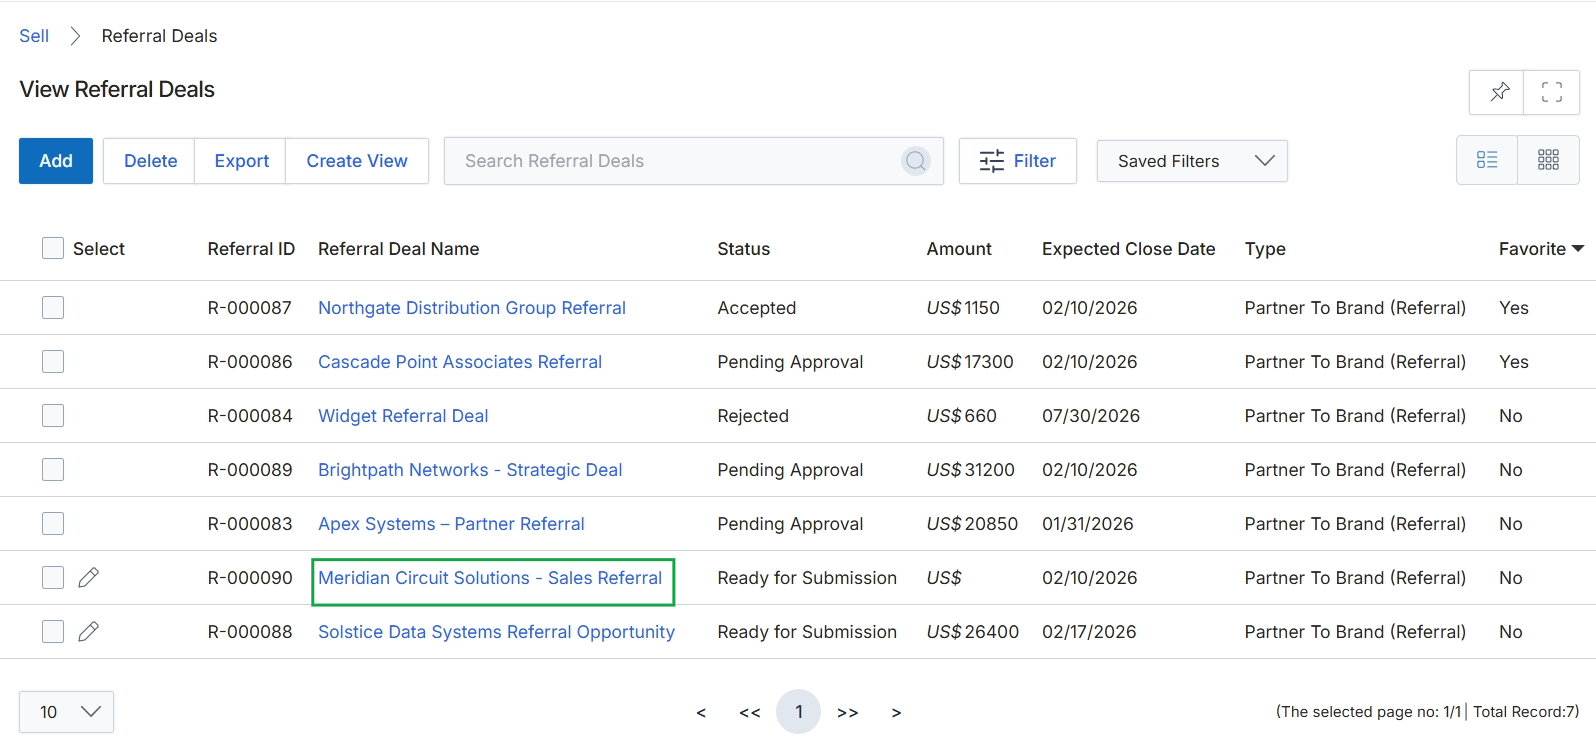Click the 01/31/2026 close date cell
Image resolution: width=1596 pixels, height=751 pixels.
coord(1088,524)
